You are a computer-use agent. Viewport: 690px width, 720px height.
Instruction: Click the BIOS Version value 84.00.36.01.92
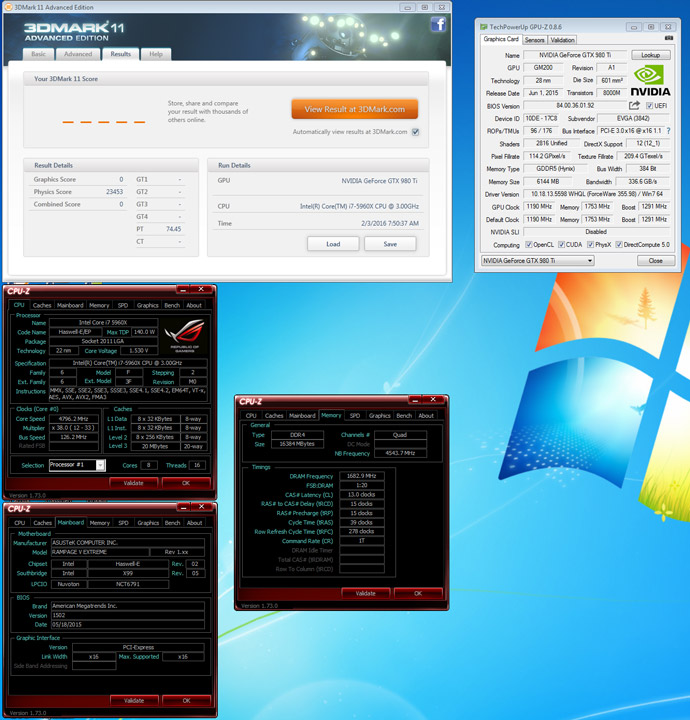click(575, 106)
